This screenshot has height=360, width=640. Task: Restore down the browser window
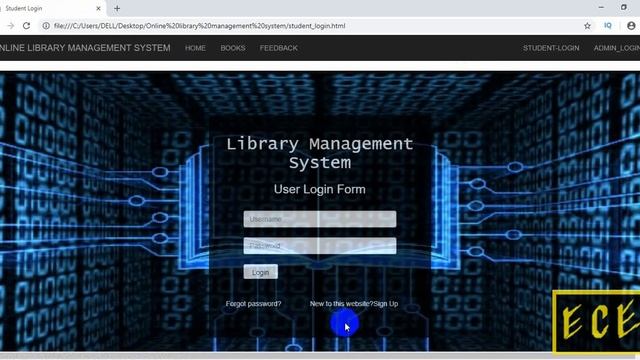pos(624,7)
